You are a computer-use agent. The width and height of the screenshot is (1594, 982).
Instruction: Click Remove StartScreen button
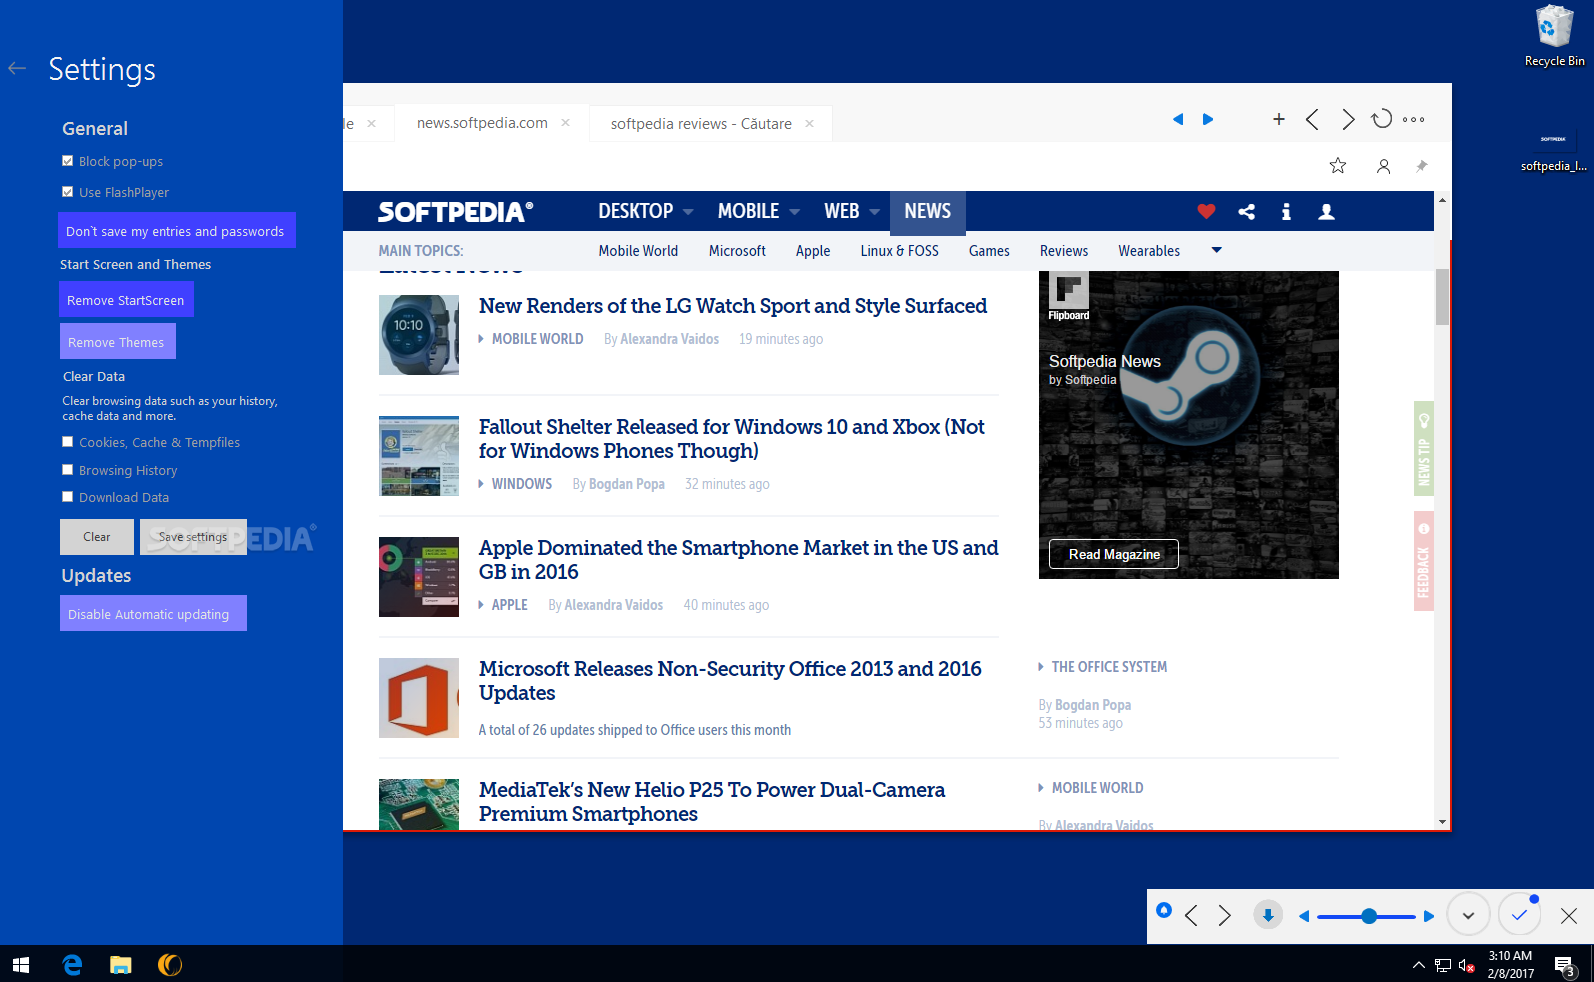click(x=127, y=299)
